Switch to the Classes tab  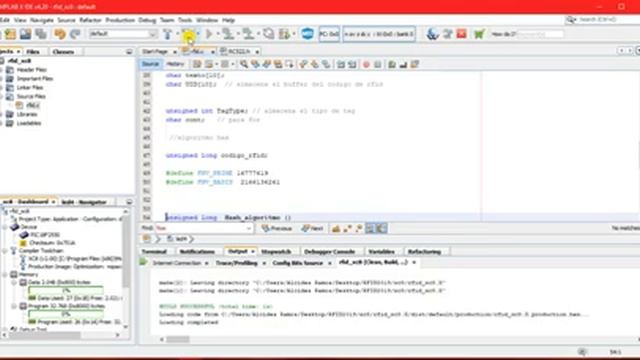coord(63,52)
